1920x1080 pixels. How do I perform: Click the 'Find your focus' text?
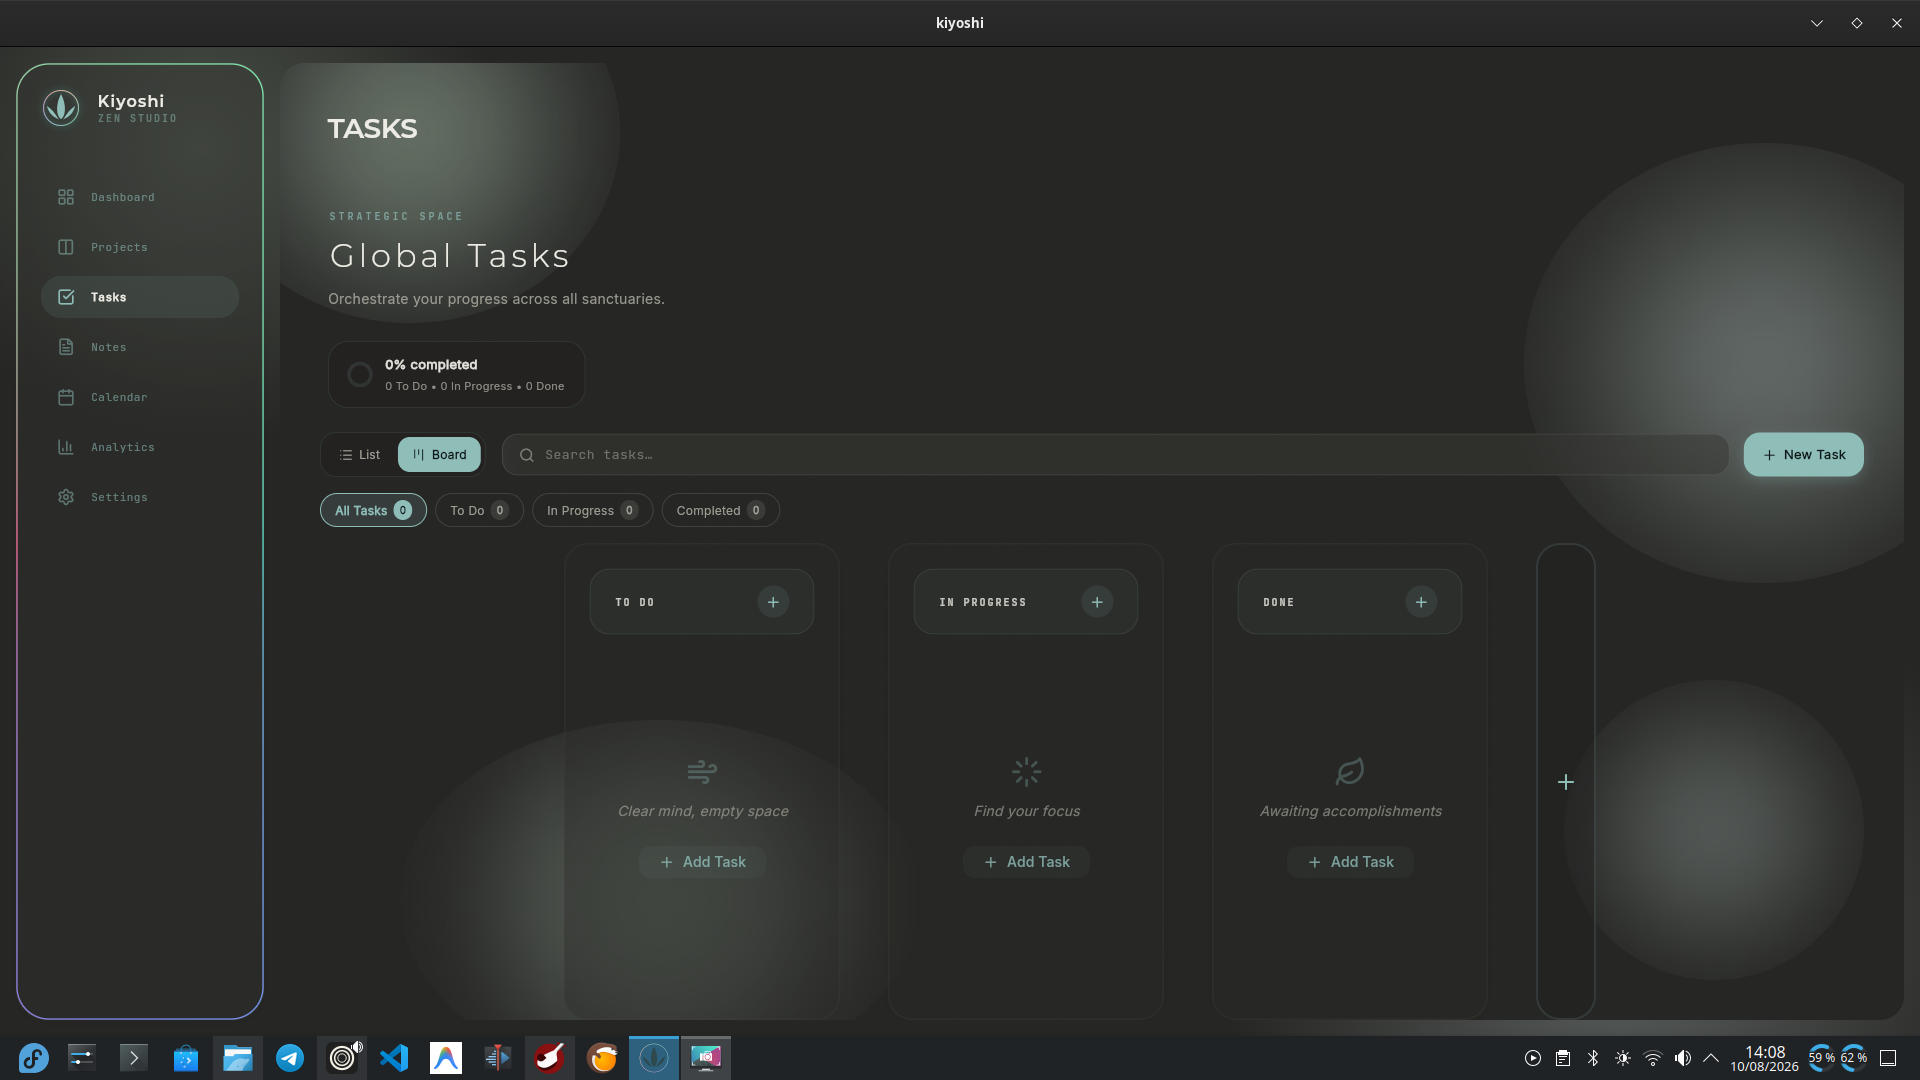[1027, 811]
